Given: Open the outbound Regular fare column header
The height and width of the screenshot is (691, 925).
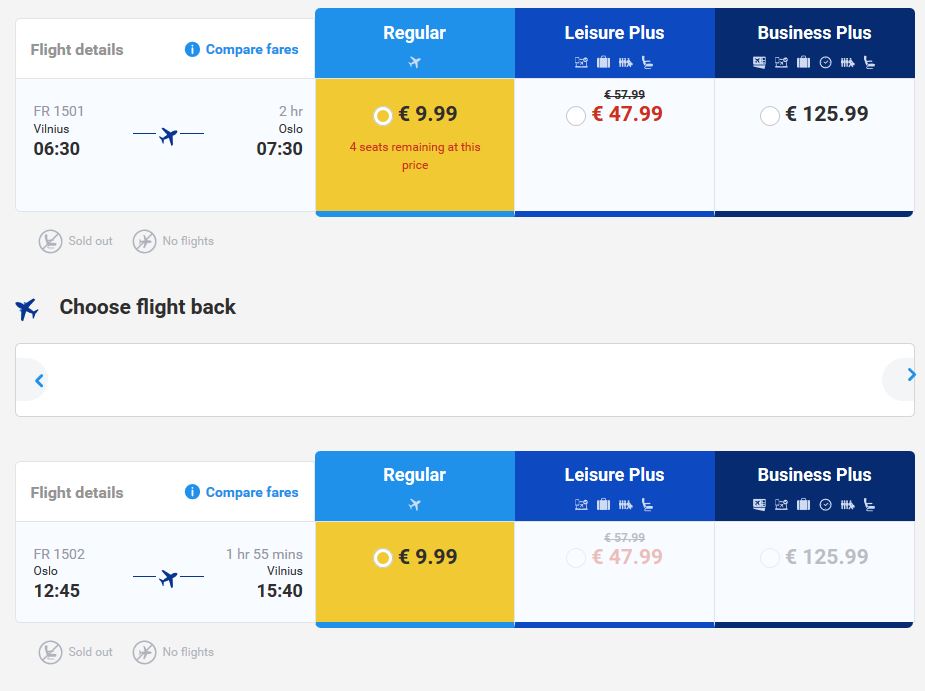Looking at the screenshot, I should pos(415,43).
